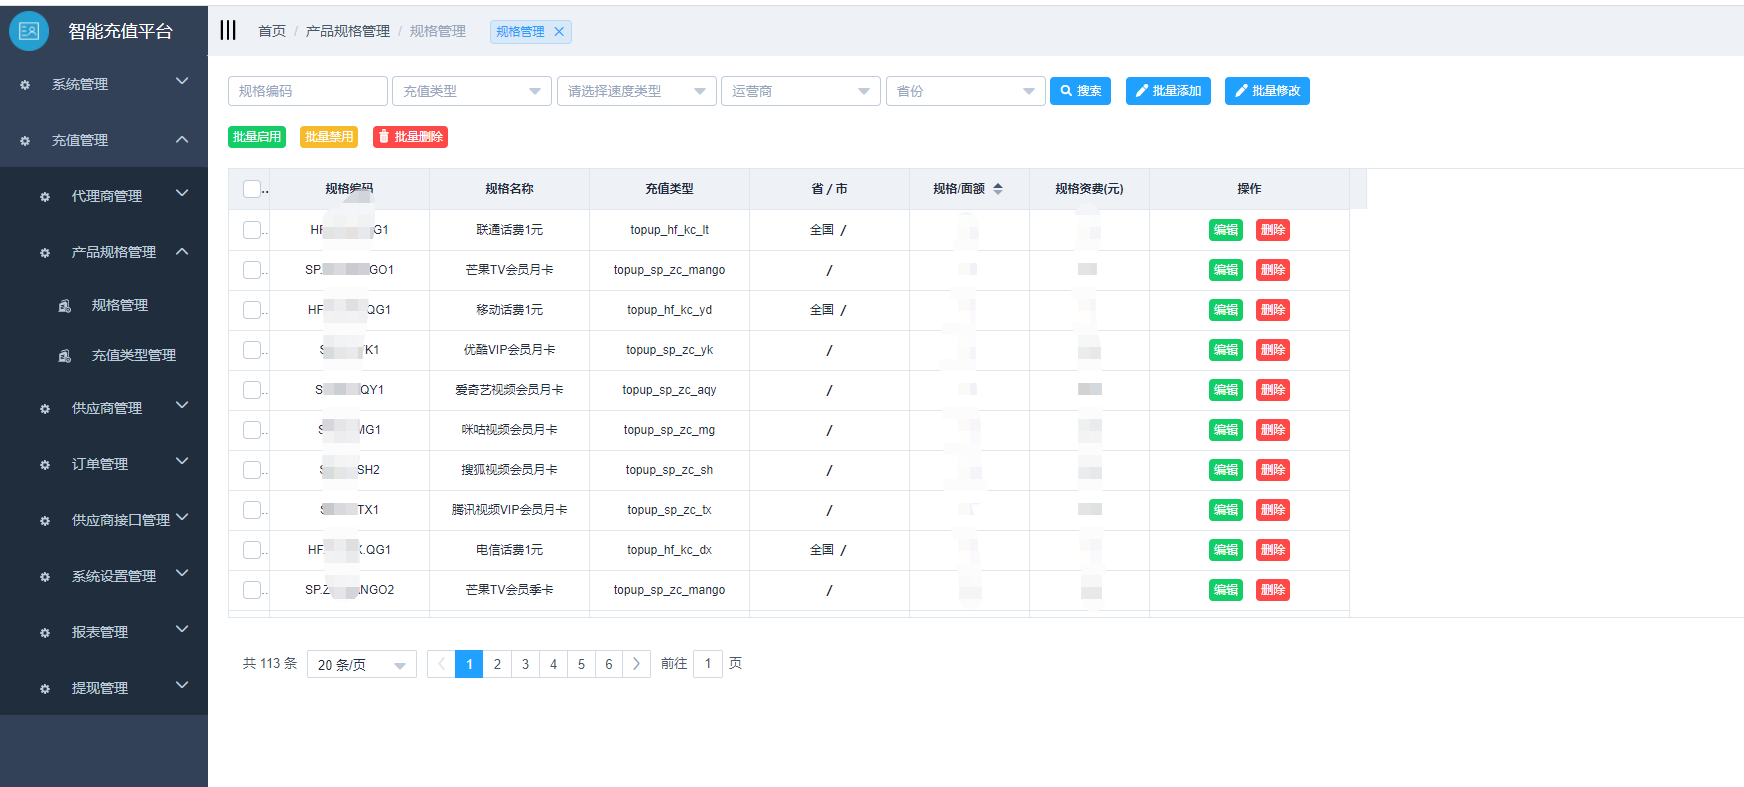
Task: Click gear icon beside 充值管理
Action: [25, 141]
